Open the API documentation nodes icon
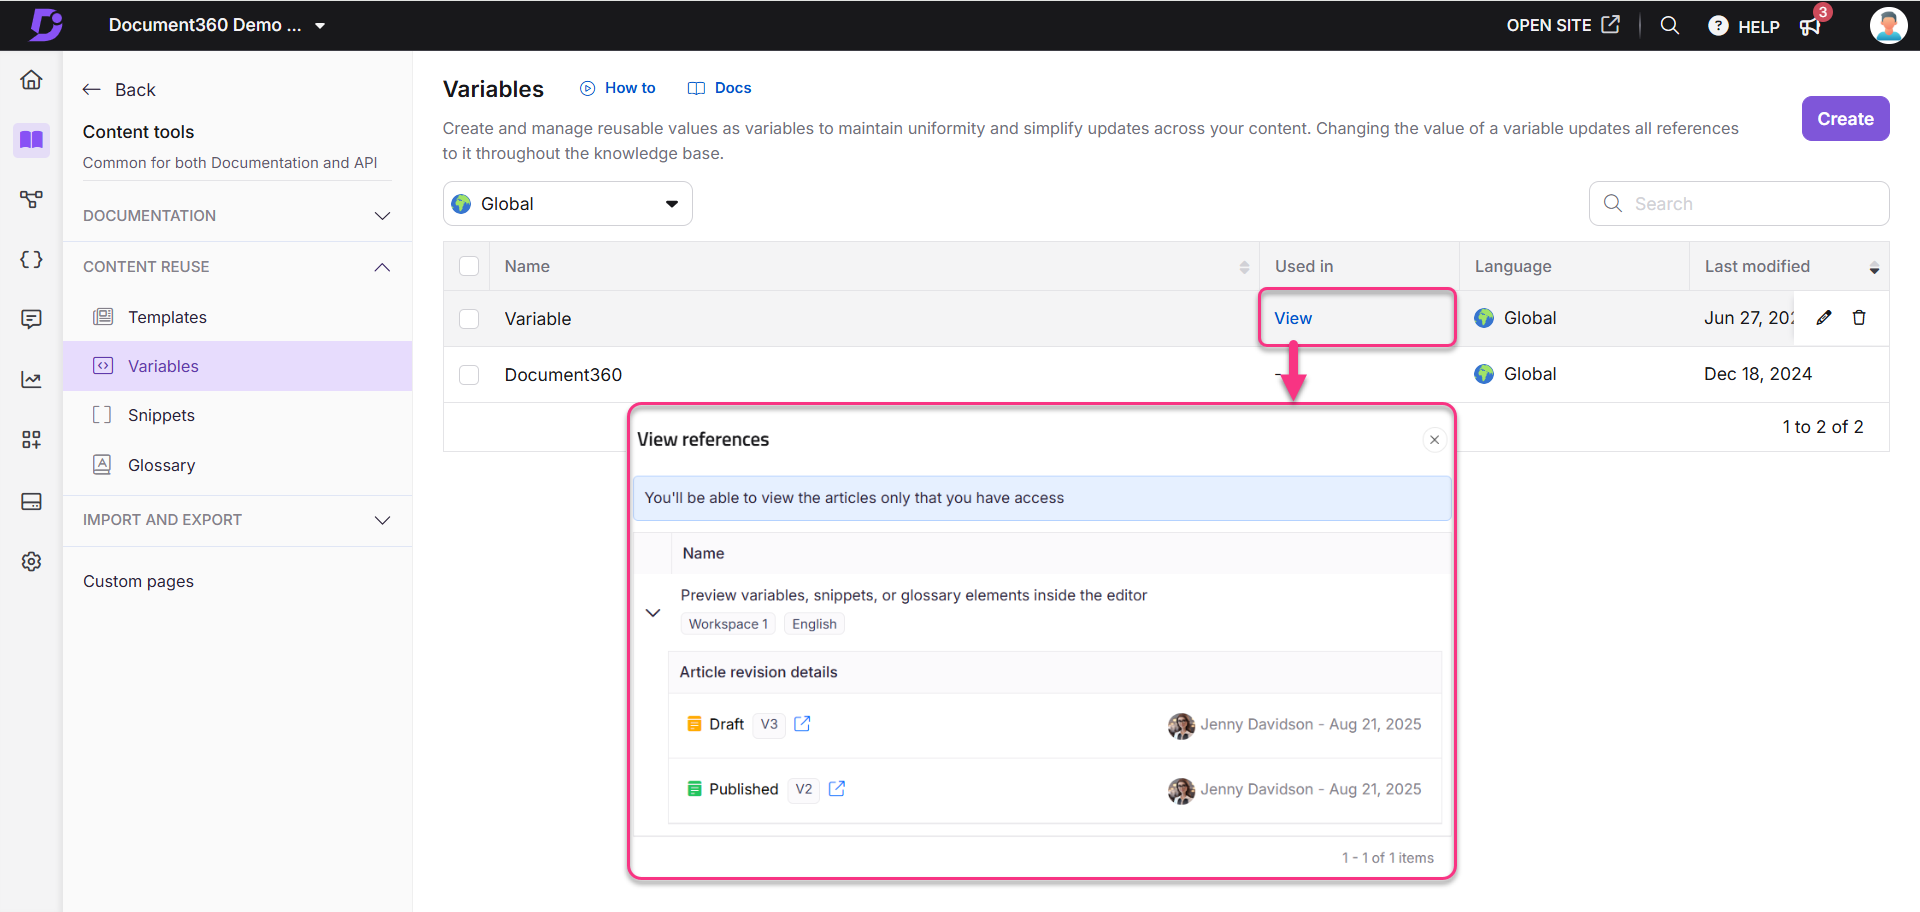The height and width of the screenshot is (912, 1920). click(x=31, y=199)
